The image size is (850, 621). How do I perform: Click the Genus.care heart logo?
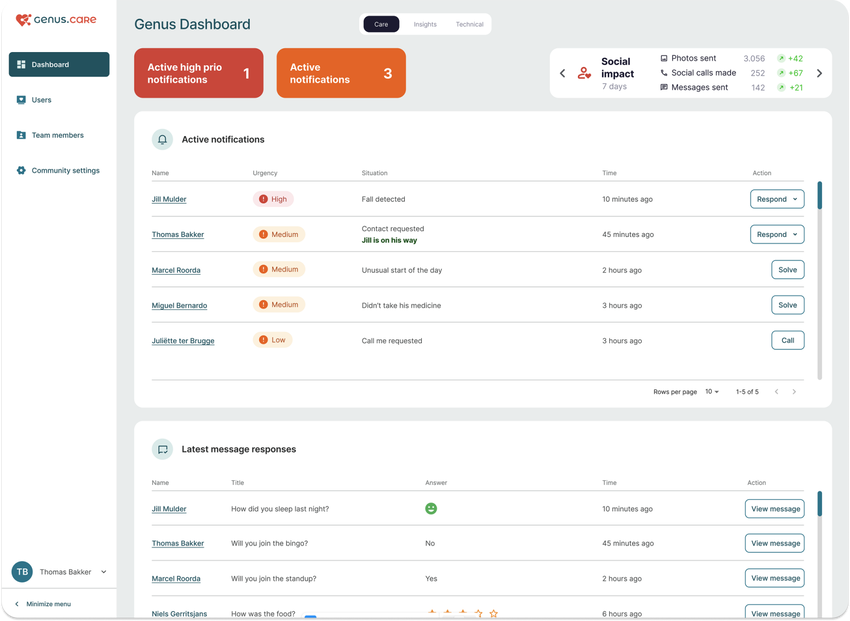click(x=23, y=20)
